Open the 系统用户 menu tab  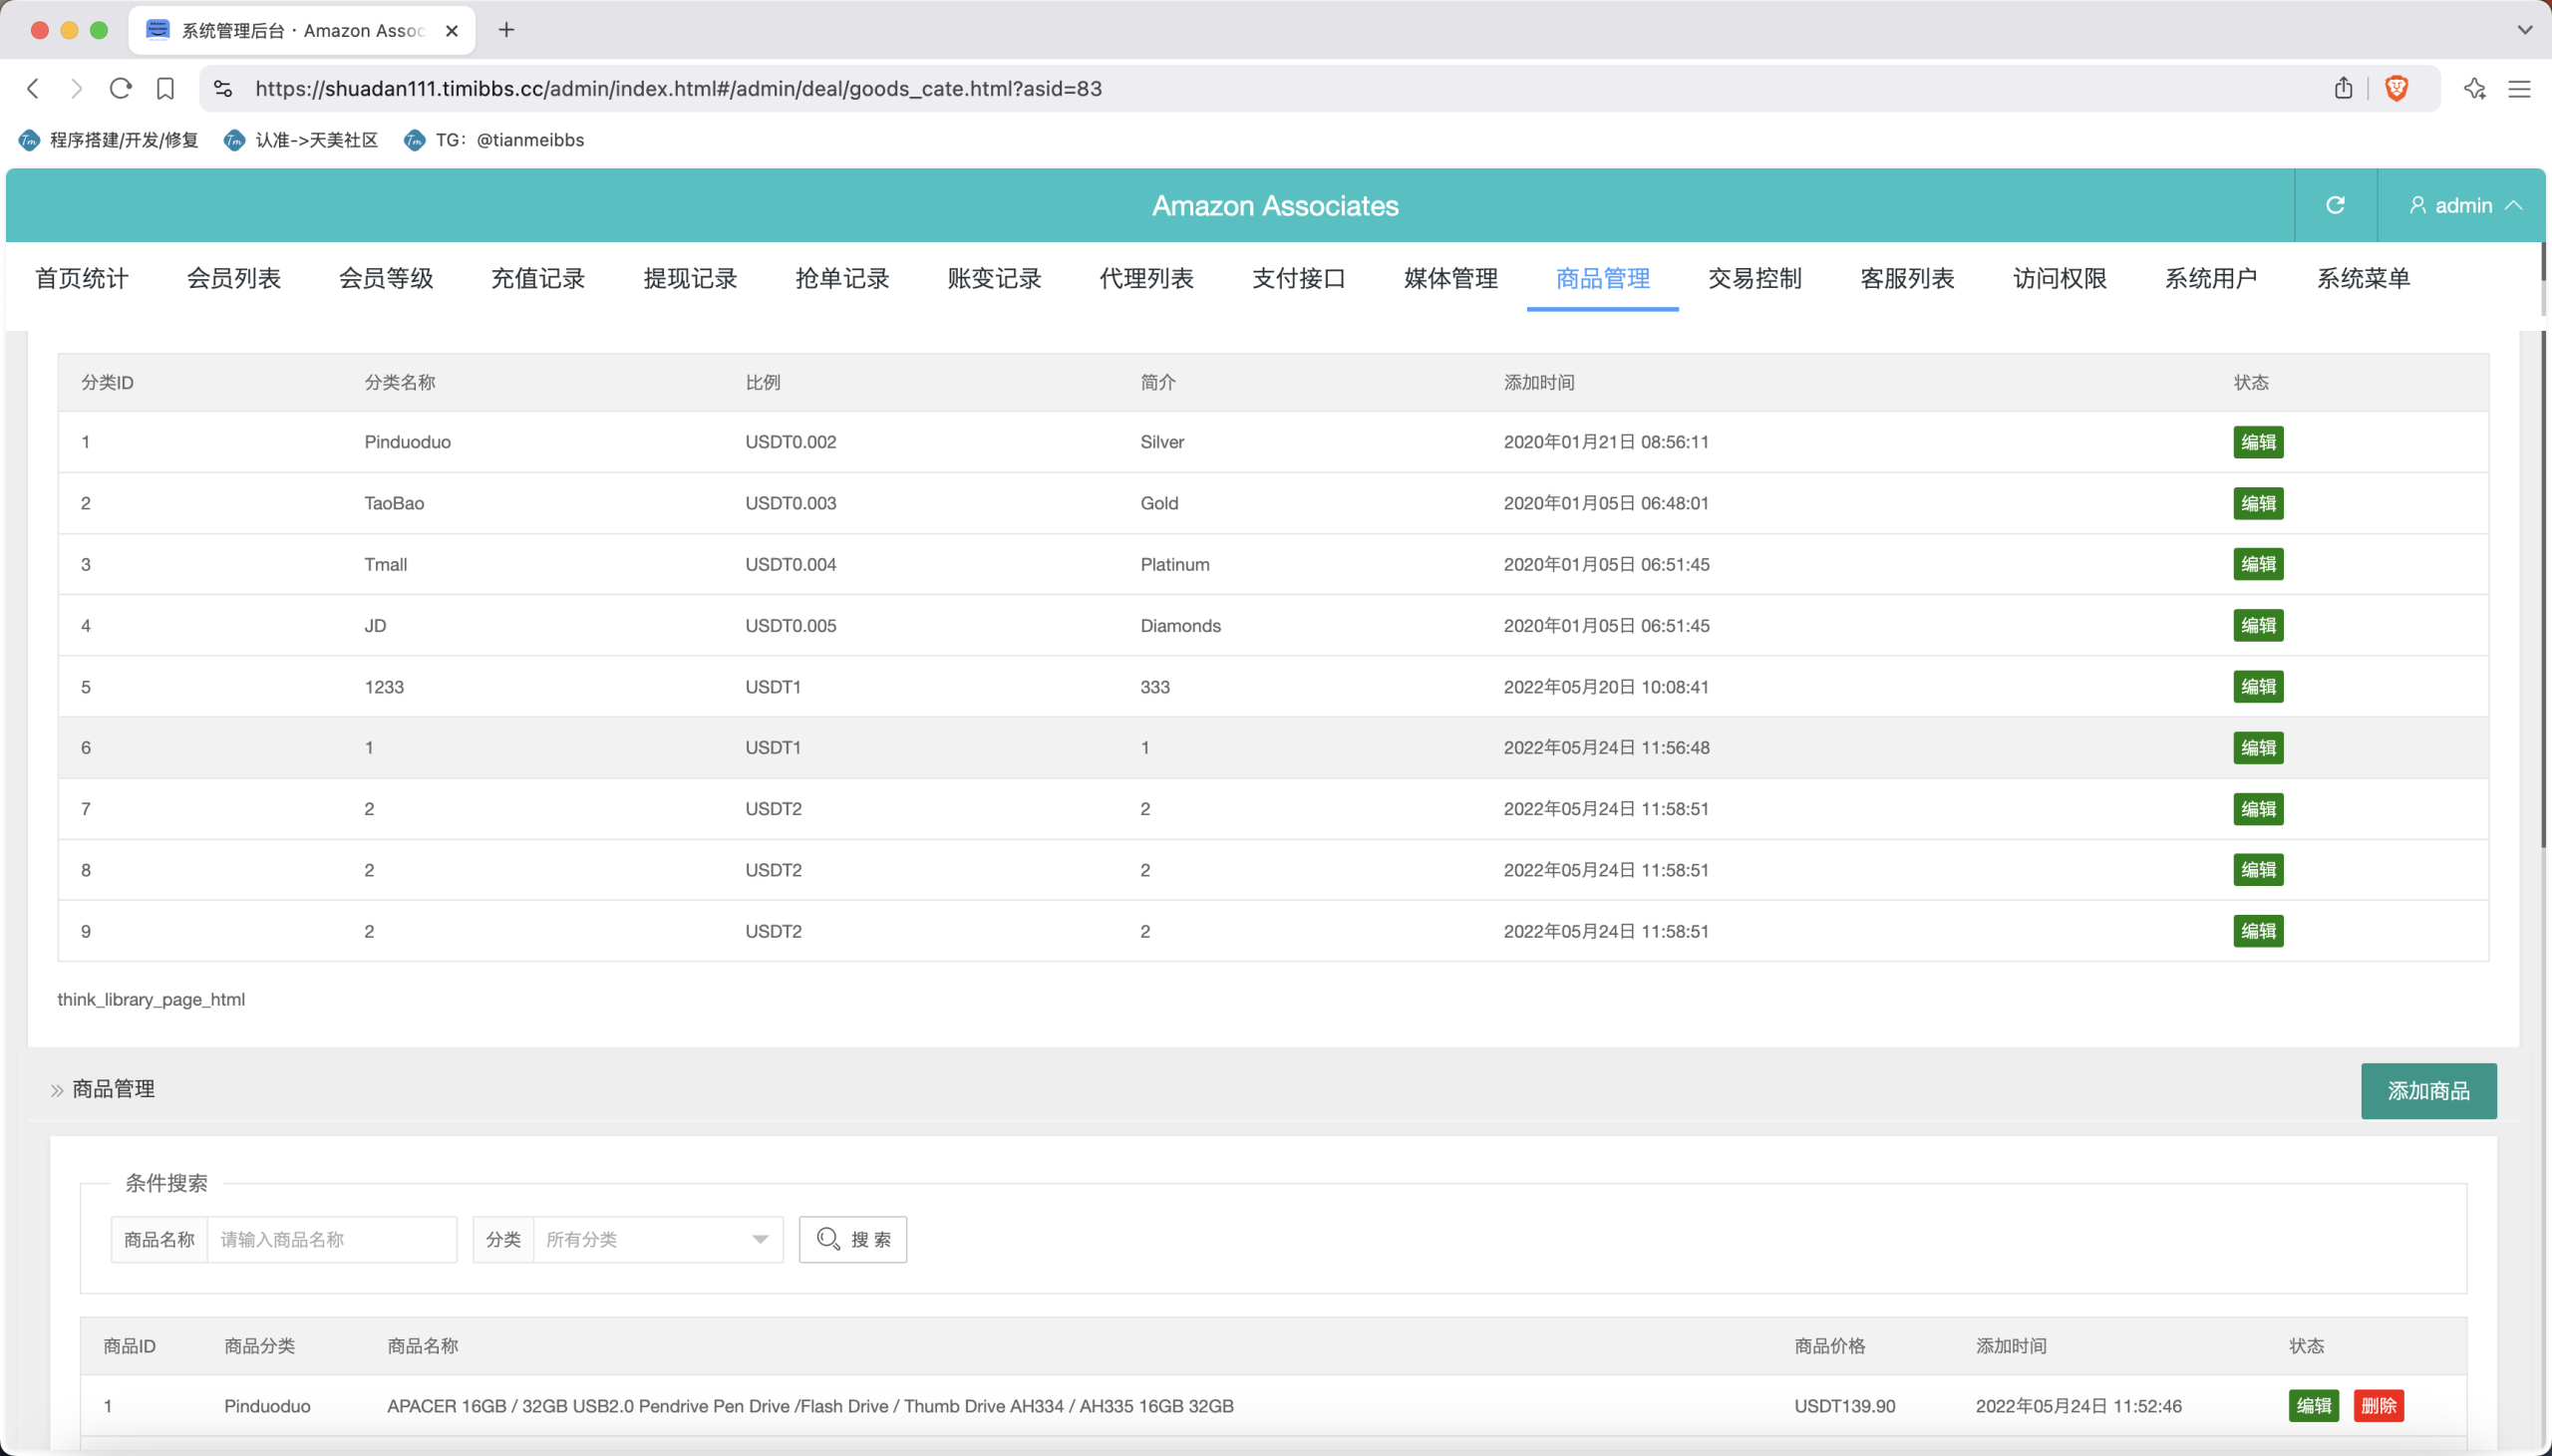point(2211,278)
